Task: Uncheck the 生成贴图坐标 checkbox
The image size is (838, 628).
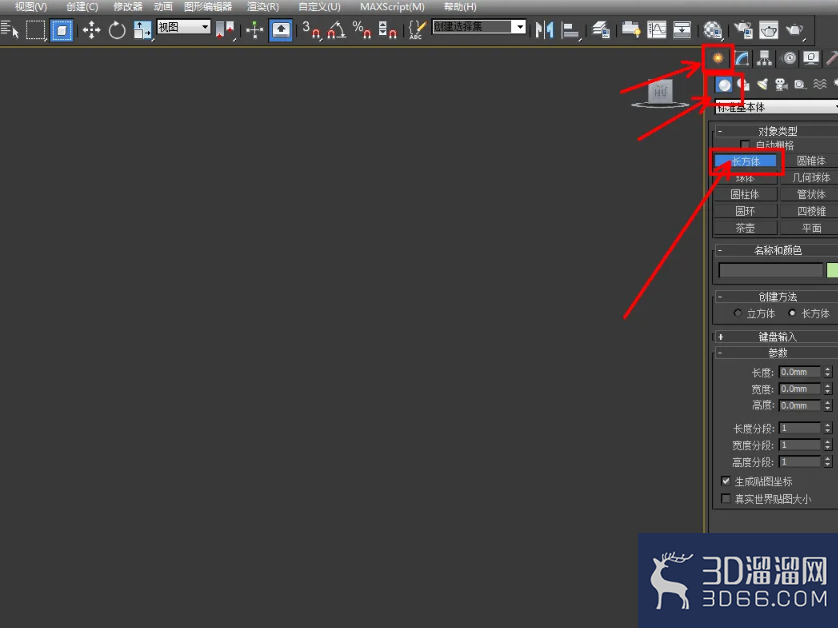Action: pos(726,481)
